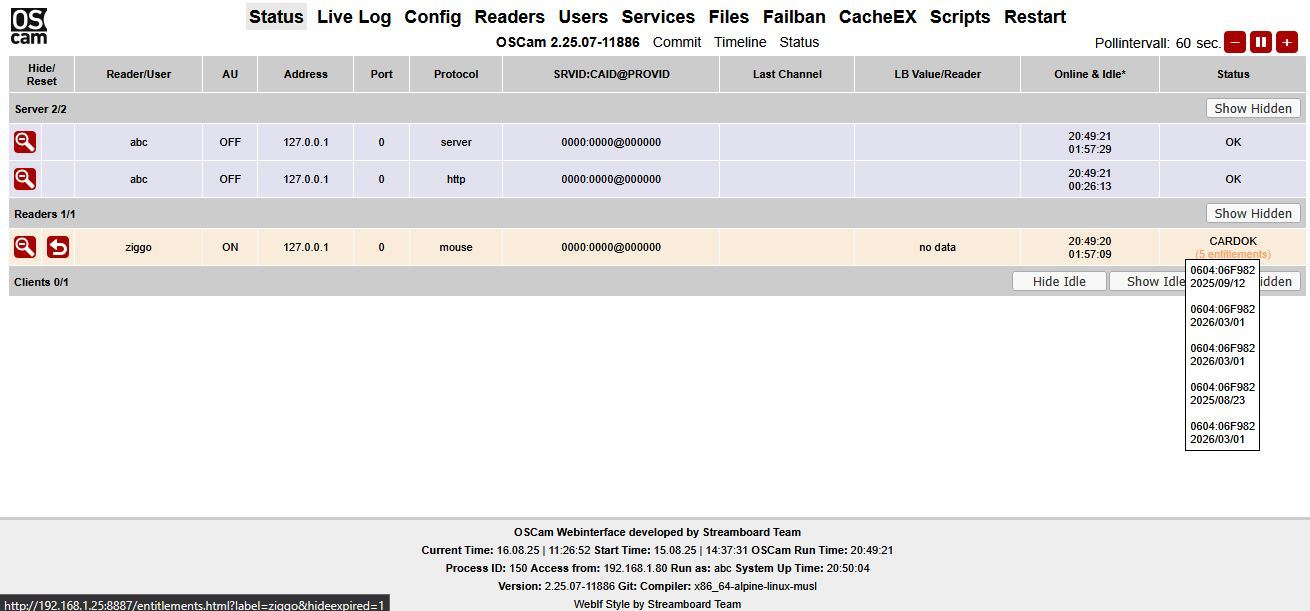Hide the ziggo reader with magnifier icon
Viewport: 1310px width, 611px height.
(25, 247)
